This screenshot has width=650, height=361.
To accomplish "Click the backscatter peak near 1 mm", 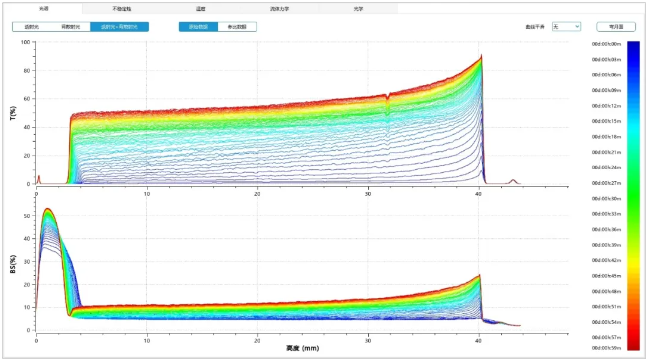I will 48,210.
